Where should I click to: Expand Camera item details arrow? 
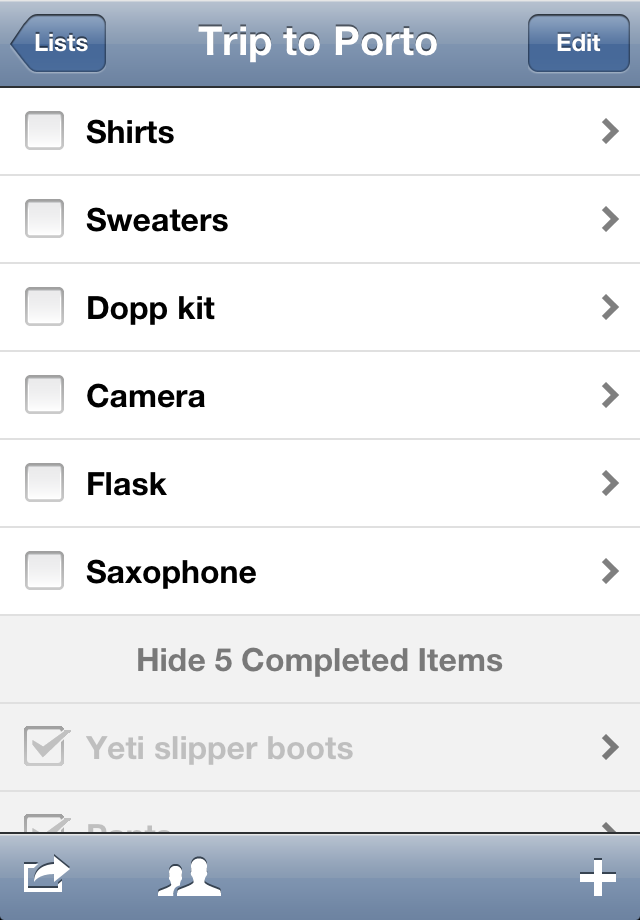point(610,395)
